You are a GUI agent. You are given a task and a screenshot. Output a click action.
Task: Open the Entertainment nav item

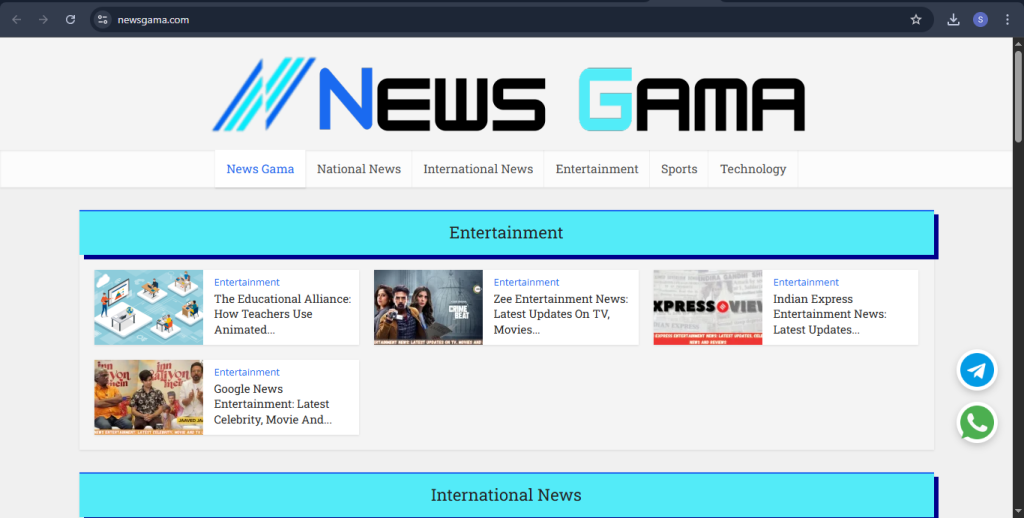(597, 169)
